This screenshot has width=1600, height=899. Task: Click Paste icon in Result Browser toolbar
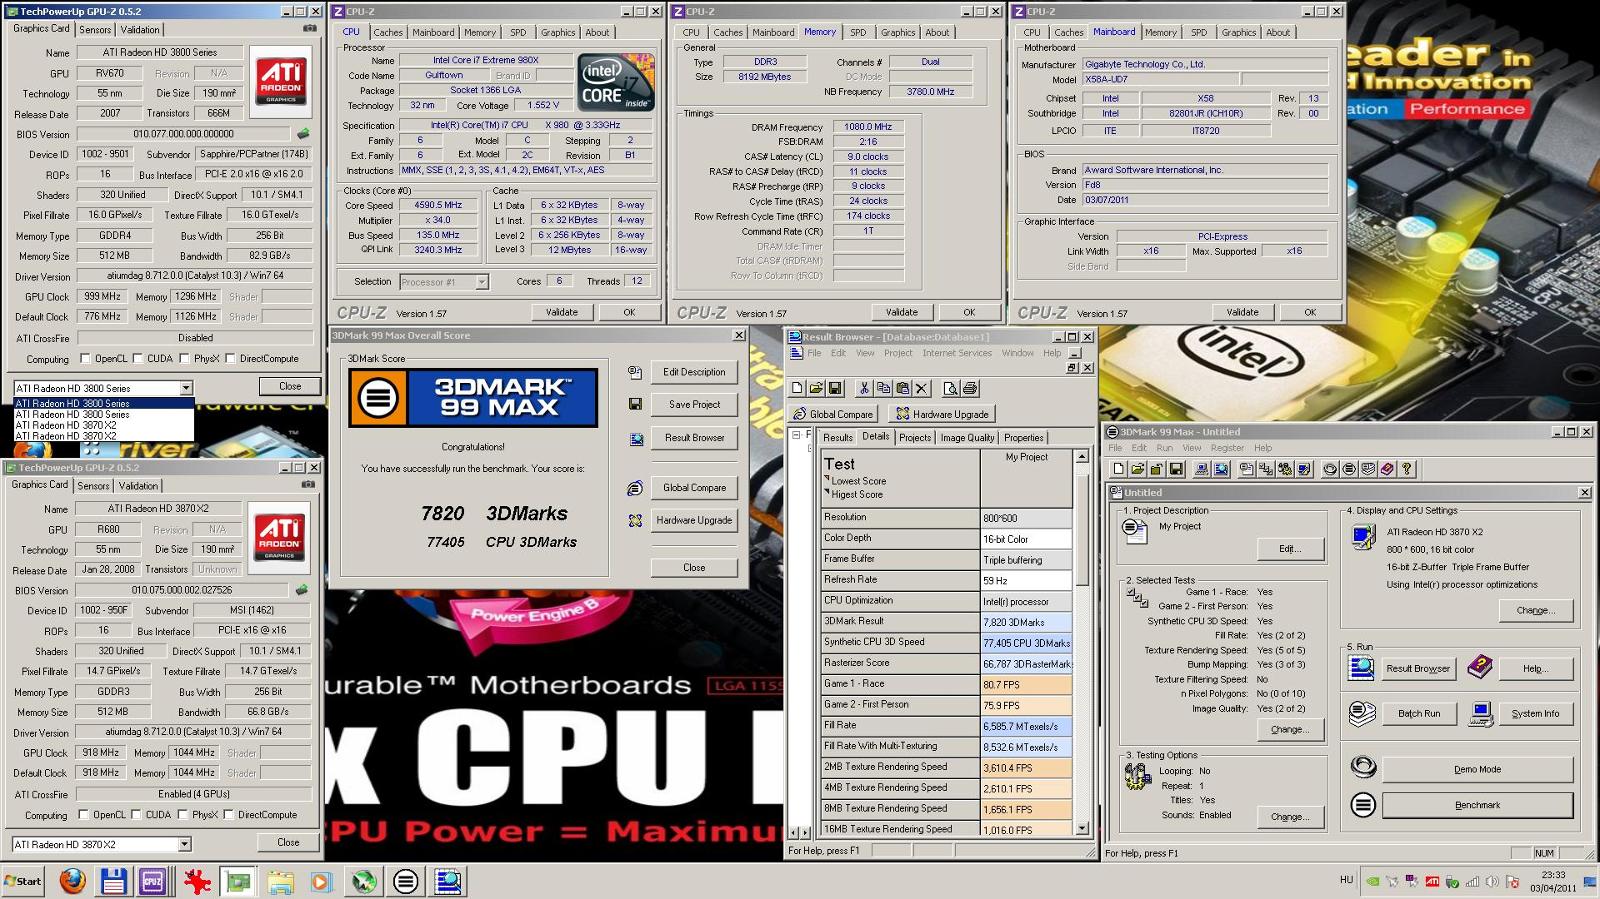coord(902,388)
